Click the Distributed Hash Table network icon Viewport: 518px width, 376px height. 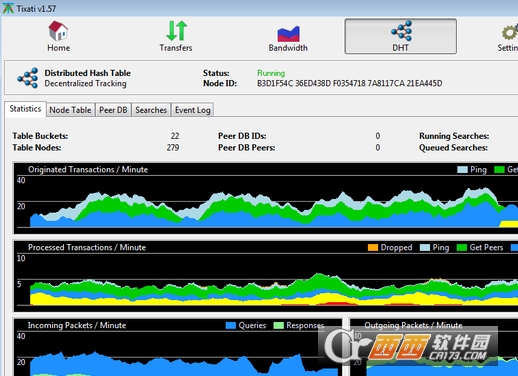[28, 78]
